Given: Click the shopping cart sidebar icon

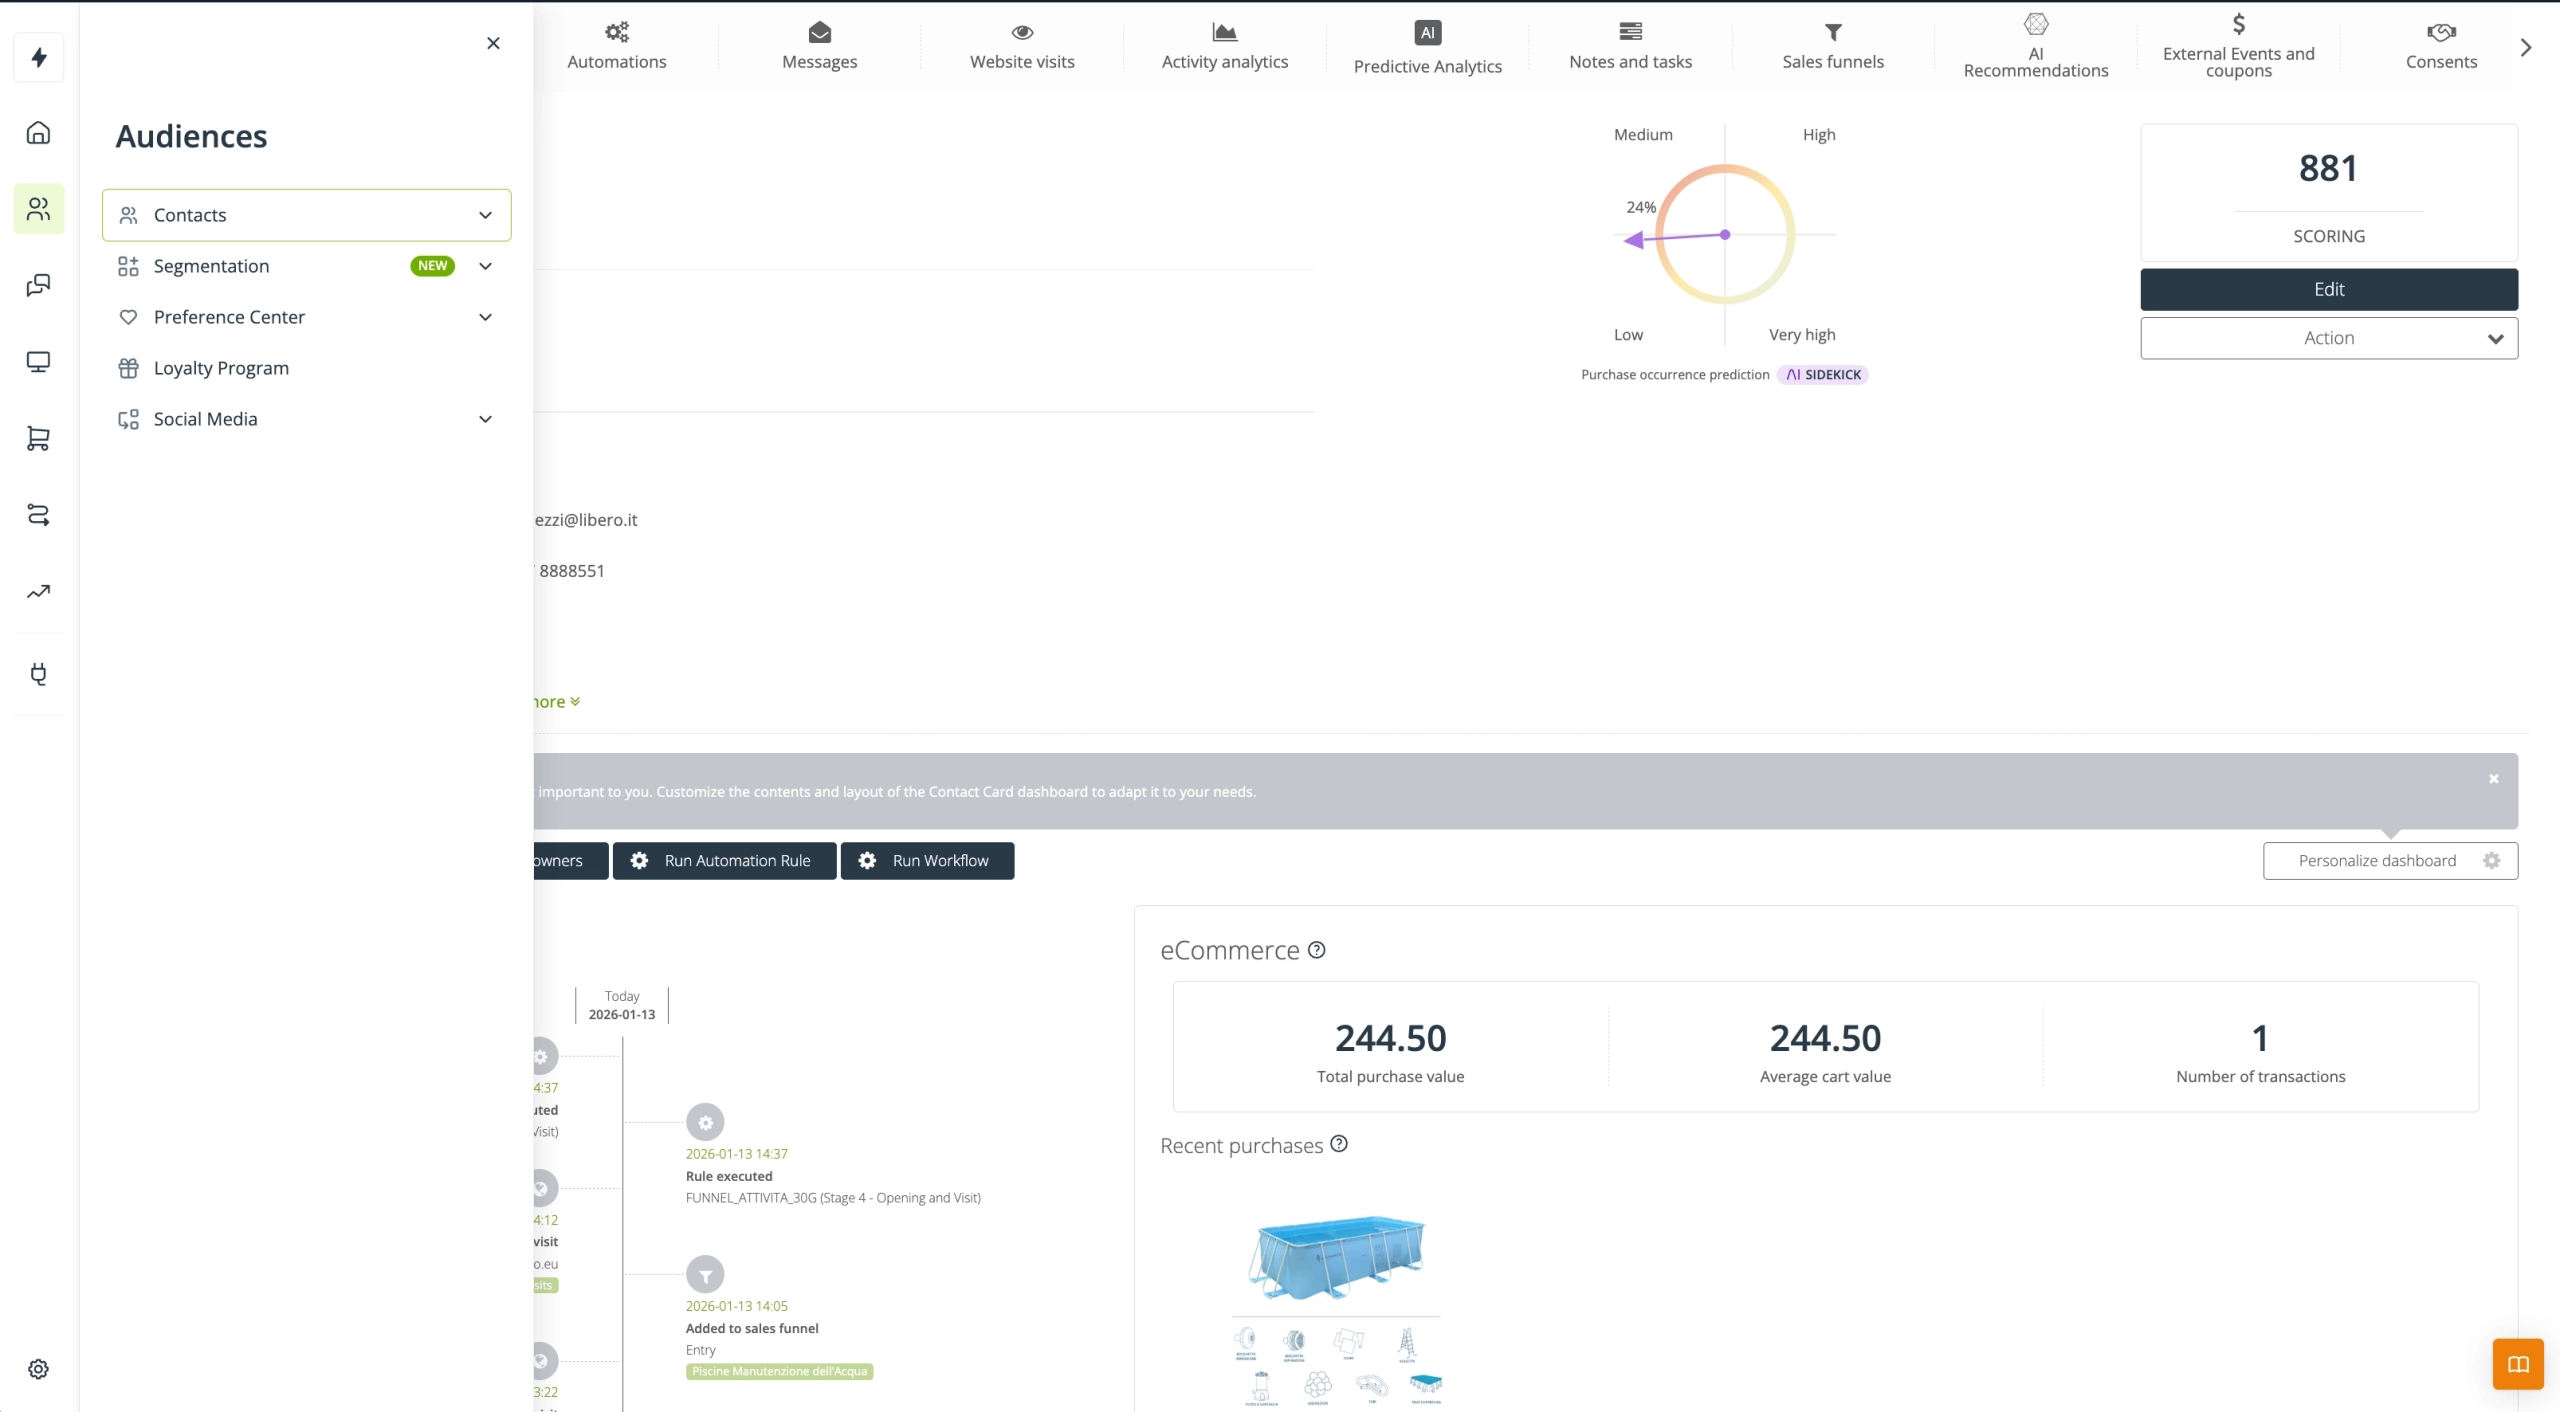Looking at the screenshot, I should click(x=39, y=438).
